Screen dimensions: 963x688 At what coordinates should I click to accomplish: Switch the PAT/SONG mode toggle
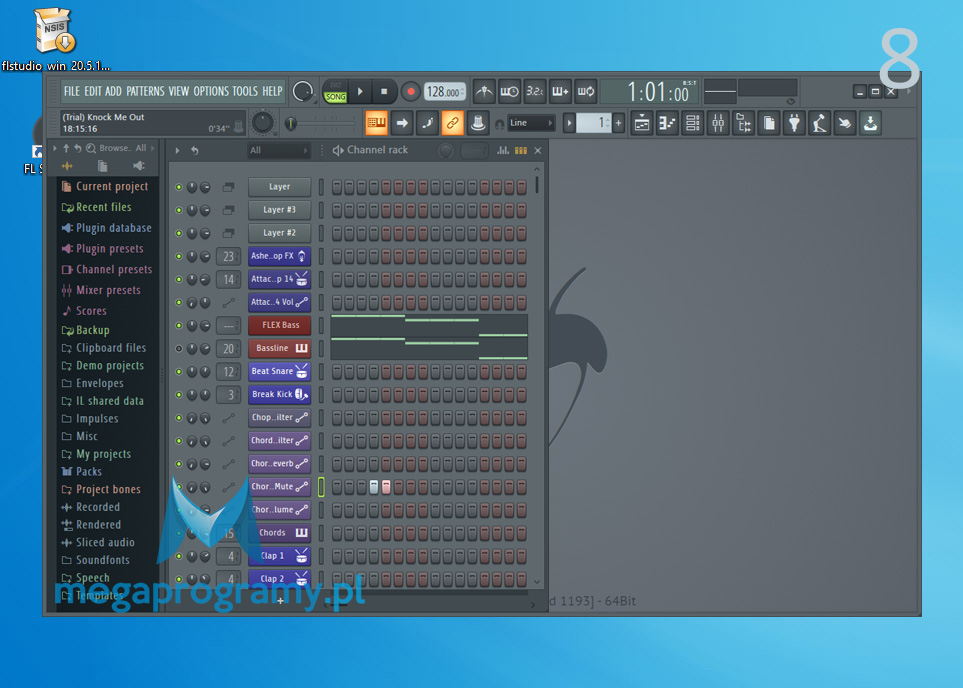tap(335, 92)
